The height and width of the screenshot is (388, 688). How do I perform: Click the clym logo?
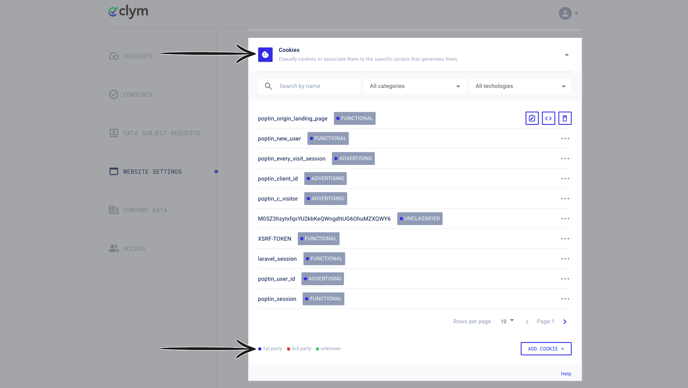pyautogui.click(x=128, y=12)
